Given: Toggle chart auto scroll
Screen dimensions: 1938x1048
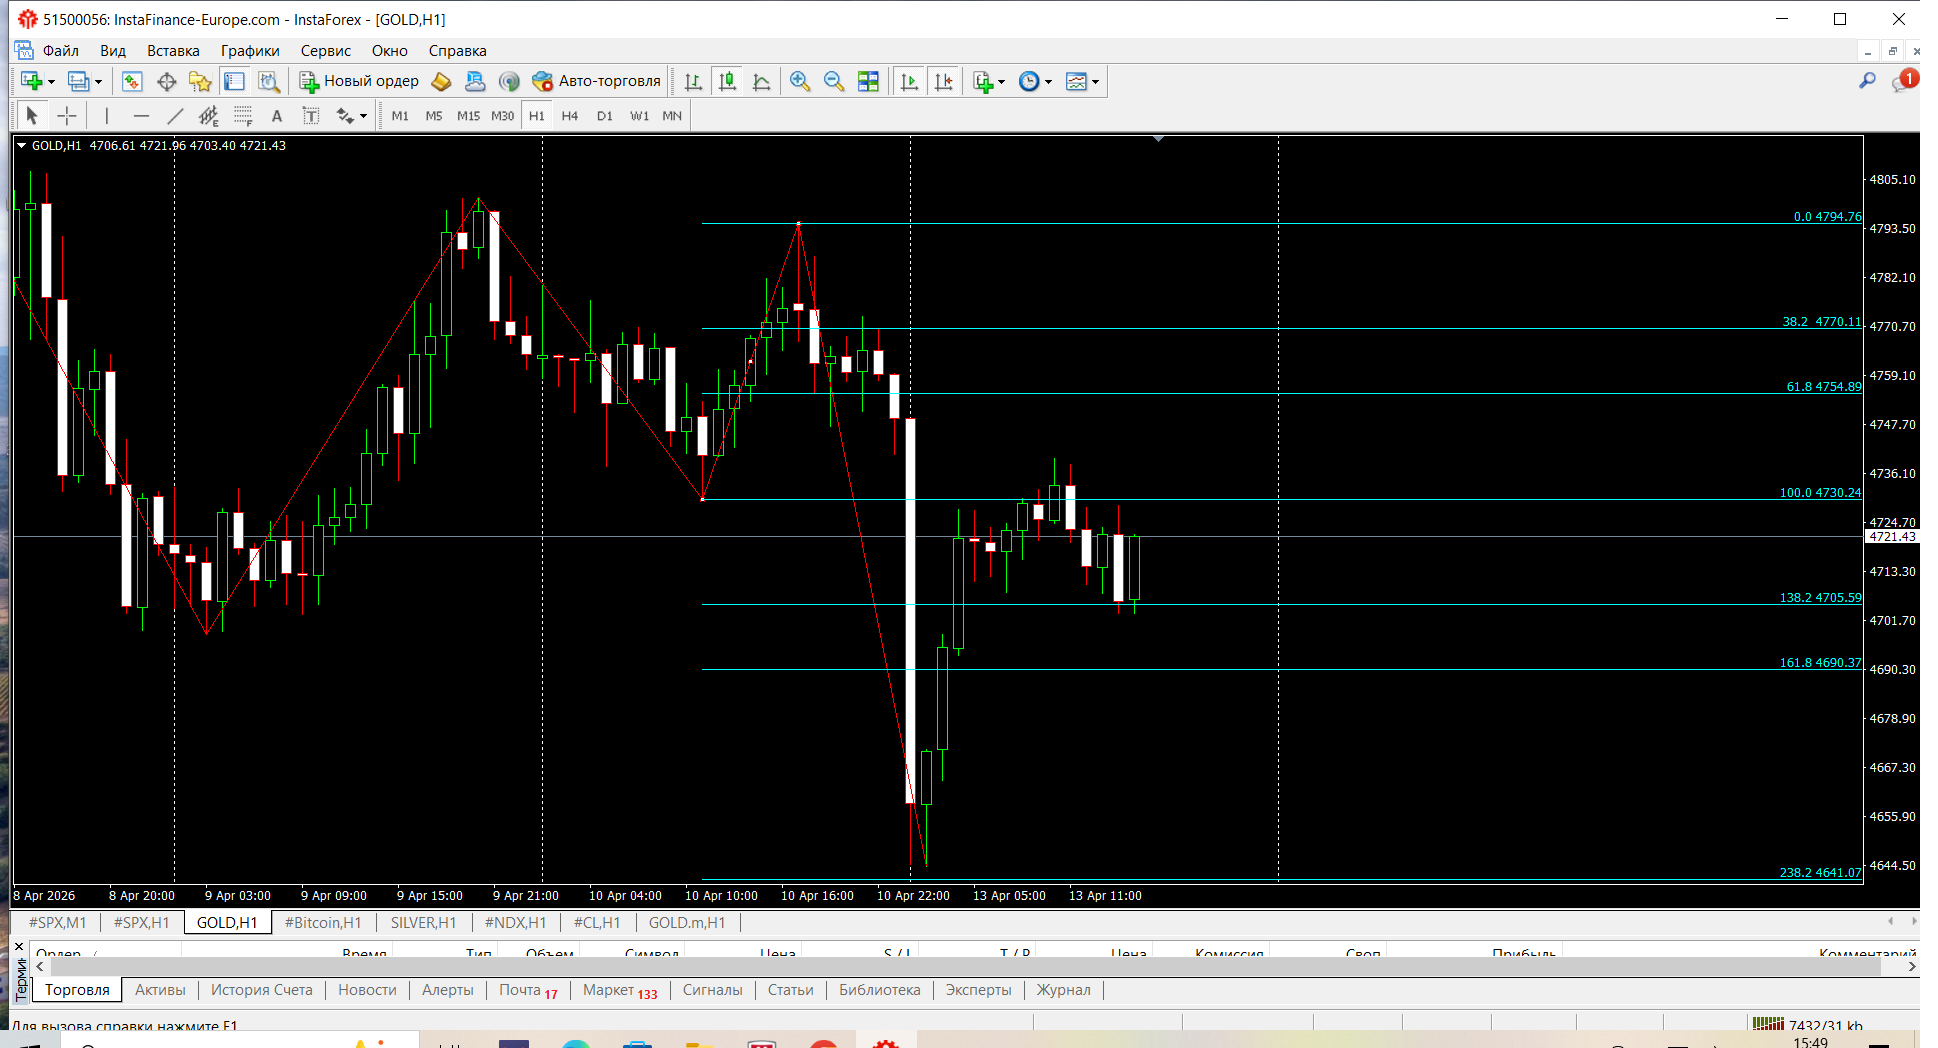Looking at the screenshot, I should [x=909, y=82].
